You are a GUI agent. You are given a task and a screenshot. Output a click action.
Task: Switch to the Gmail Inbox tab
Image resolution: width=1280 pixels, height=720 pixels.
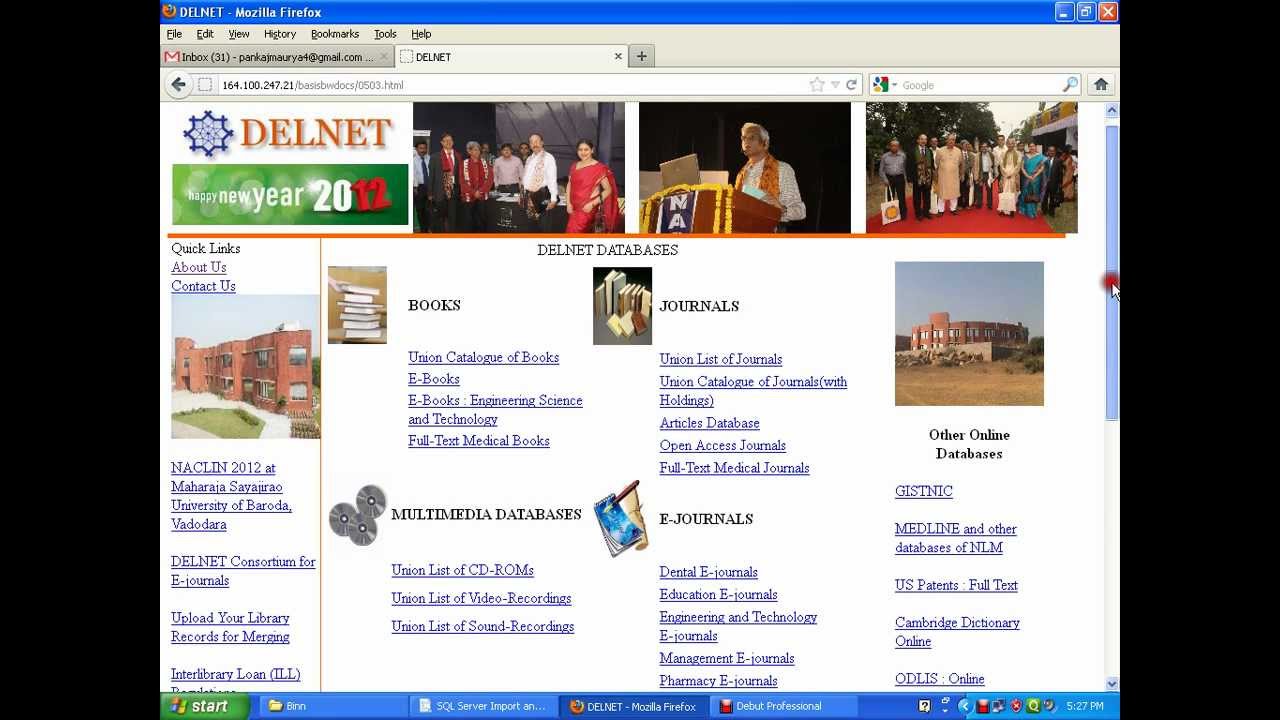point(276,57)
